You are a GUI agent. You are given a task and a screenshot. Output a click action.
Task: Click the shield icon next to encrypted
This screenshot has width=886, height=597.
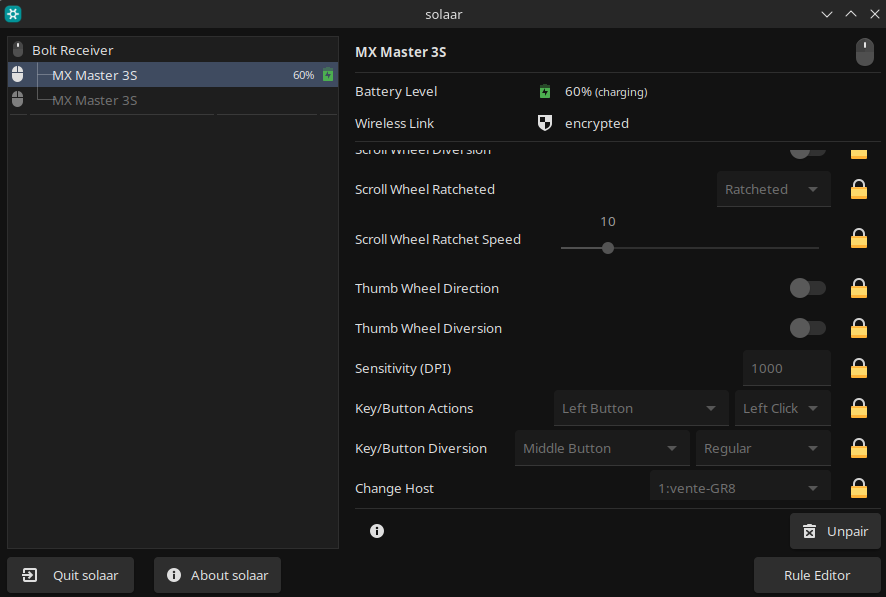(545, 123)
